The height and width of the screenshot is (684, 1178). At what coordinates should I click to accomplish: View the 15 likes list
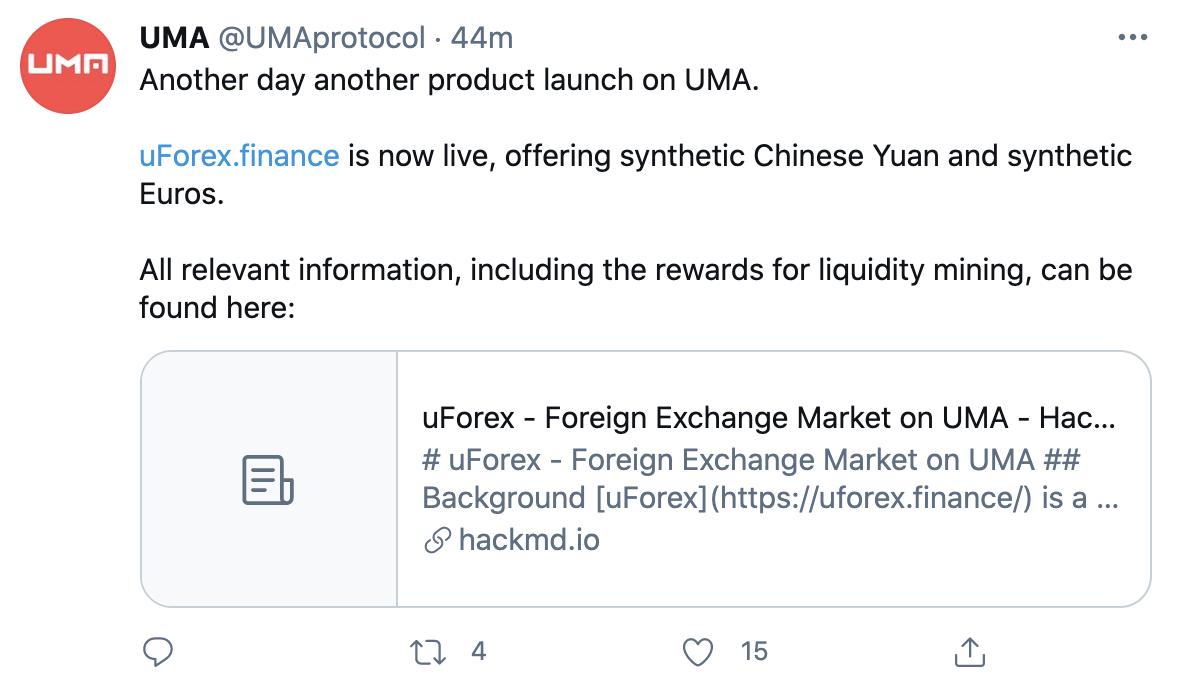point(755,652)
